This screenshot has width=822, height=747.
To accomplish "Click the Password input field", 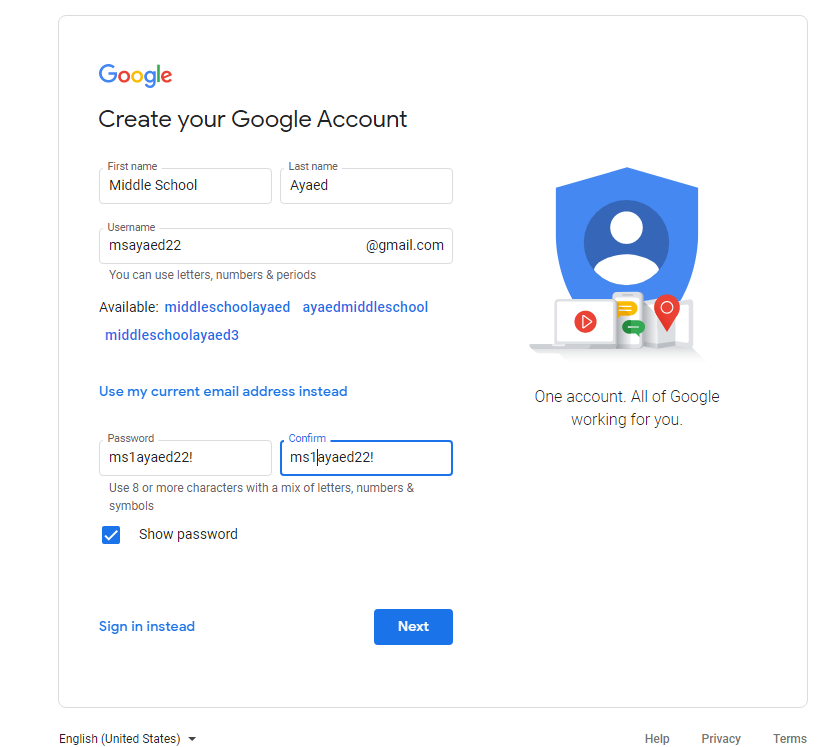I will pyautogui.click(x=186, y=458).
